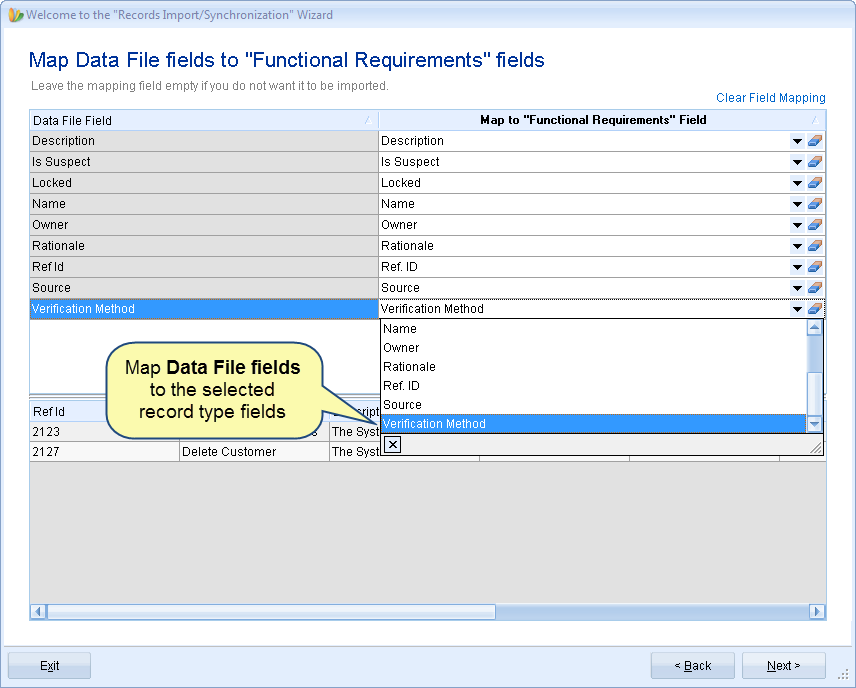Click the horizontal scrollbar left arrow
This screenshot has width=856, height=688.
pyautogui.click(x=38, y=612)
